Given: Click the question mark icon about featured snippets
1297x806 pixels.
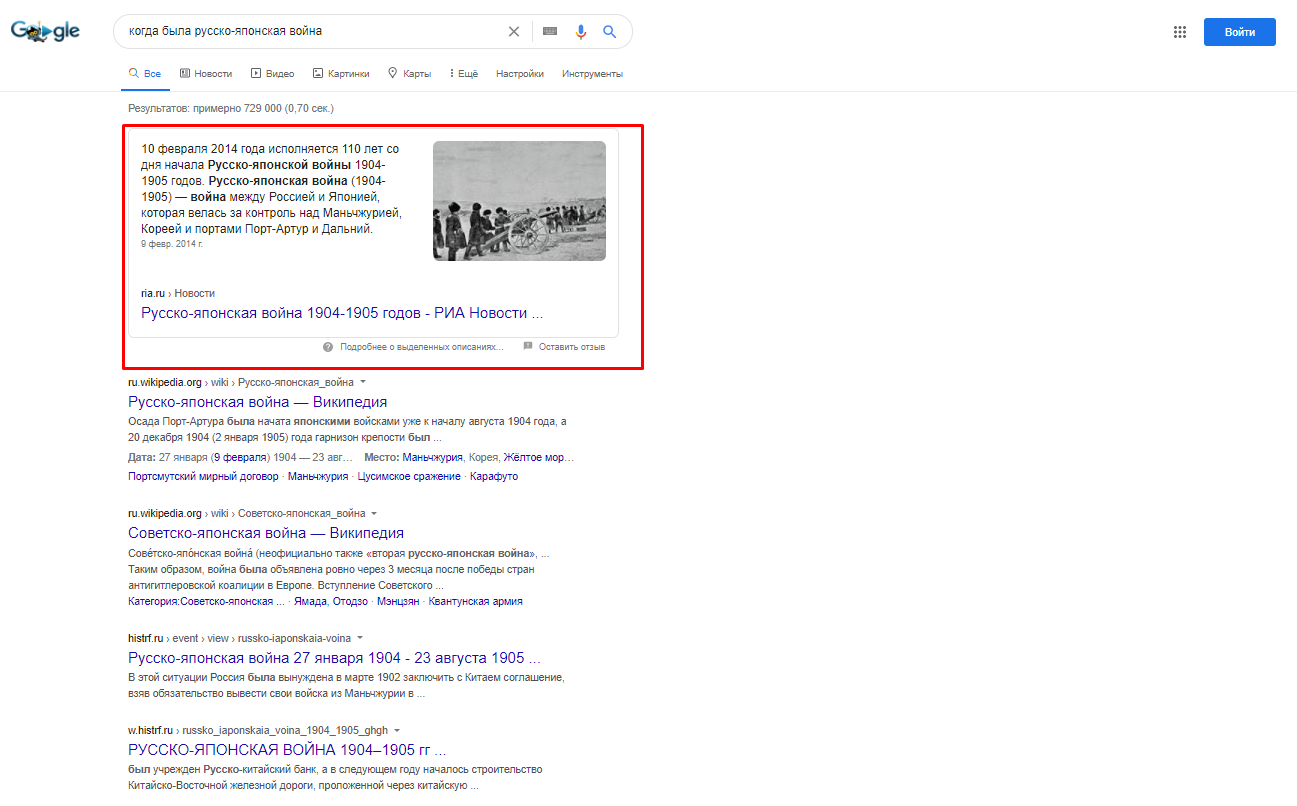Looking at the screenshot, I should (x=328, y=347).
